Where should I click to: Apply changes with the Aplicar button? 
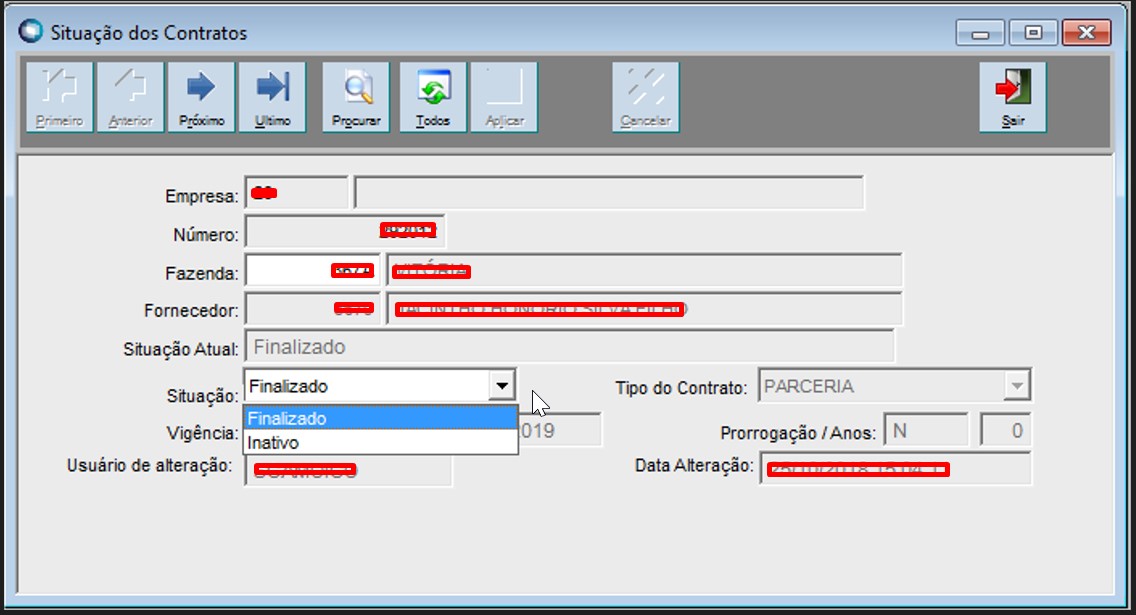[504, 97]
